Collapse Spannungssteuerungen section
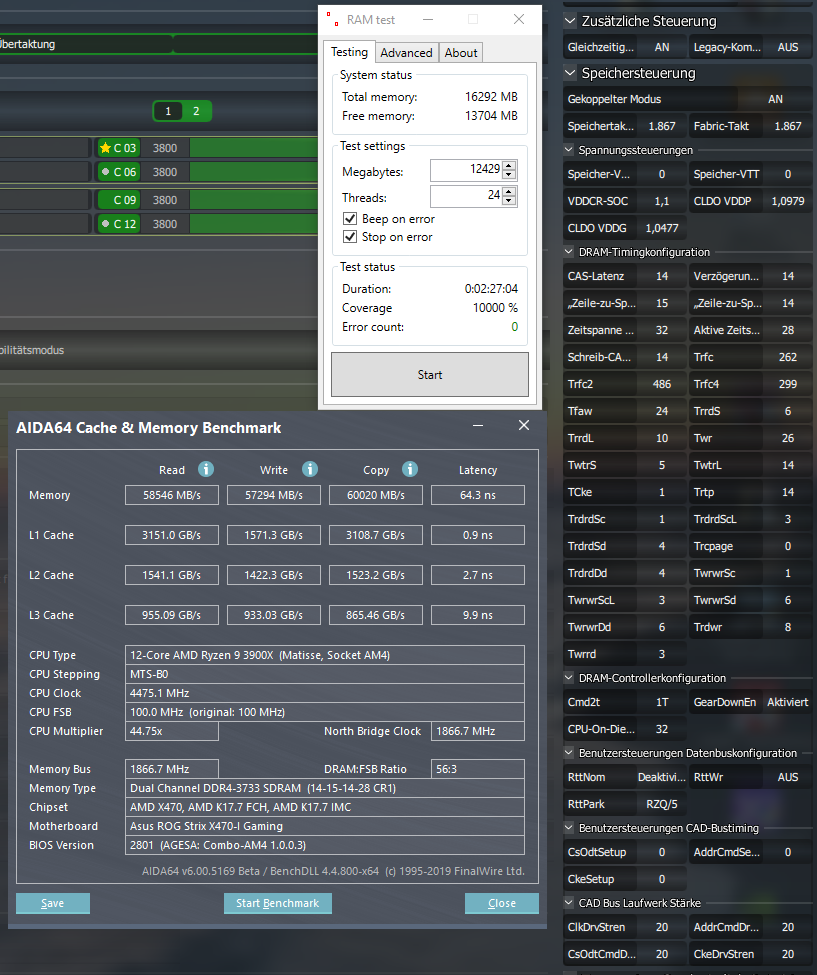817x975 pixels. click(x=569, y=150)
